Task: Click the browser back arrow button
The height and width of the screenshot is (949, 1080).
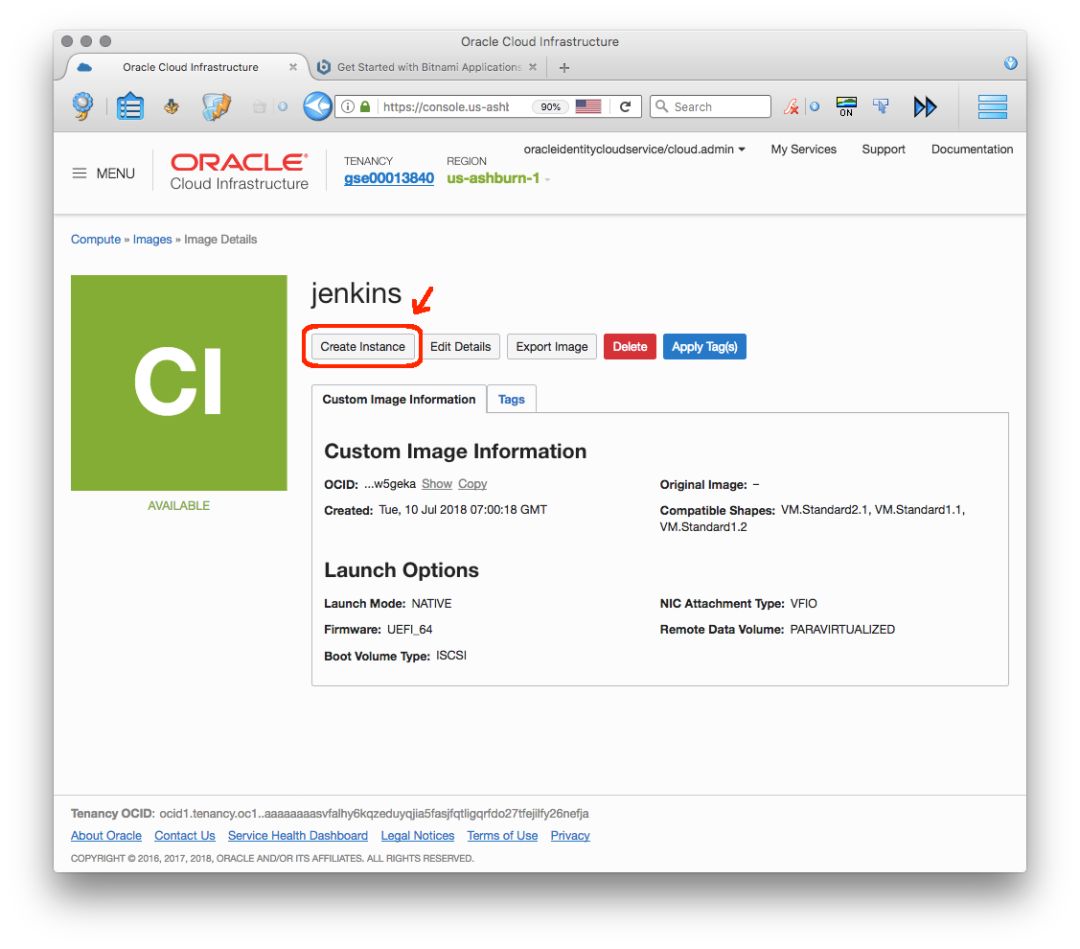Action: click(x=318, y=107)
